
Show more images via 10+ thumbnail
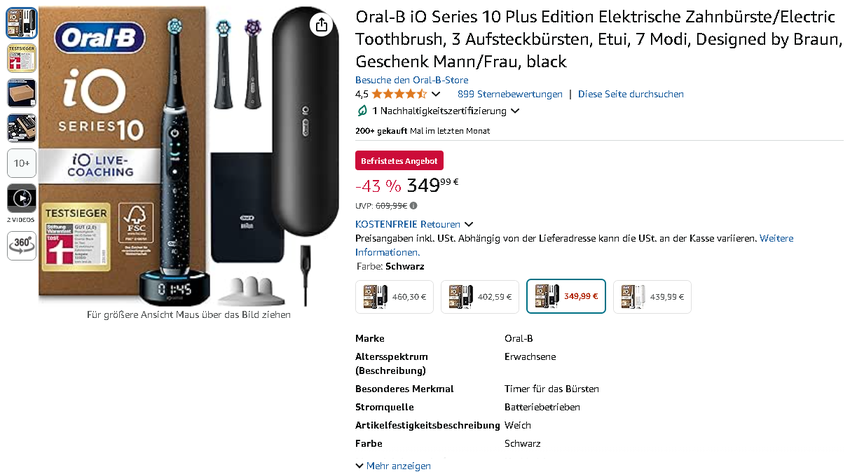point(21,163)
